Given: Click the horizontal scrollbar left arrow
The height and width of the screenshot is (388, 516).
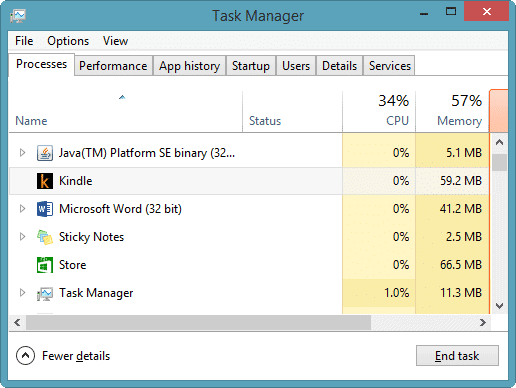Looking at the screenshot, I should click(17, 322).
